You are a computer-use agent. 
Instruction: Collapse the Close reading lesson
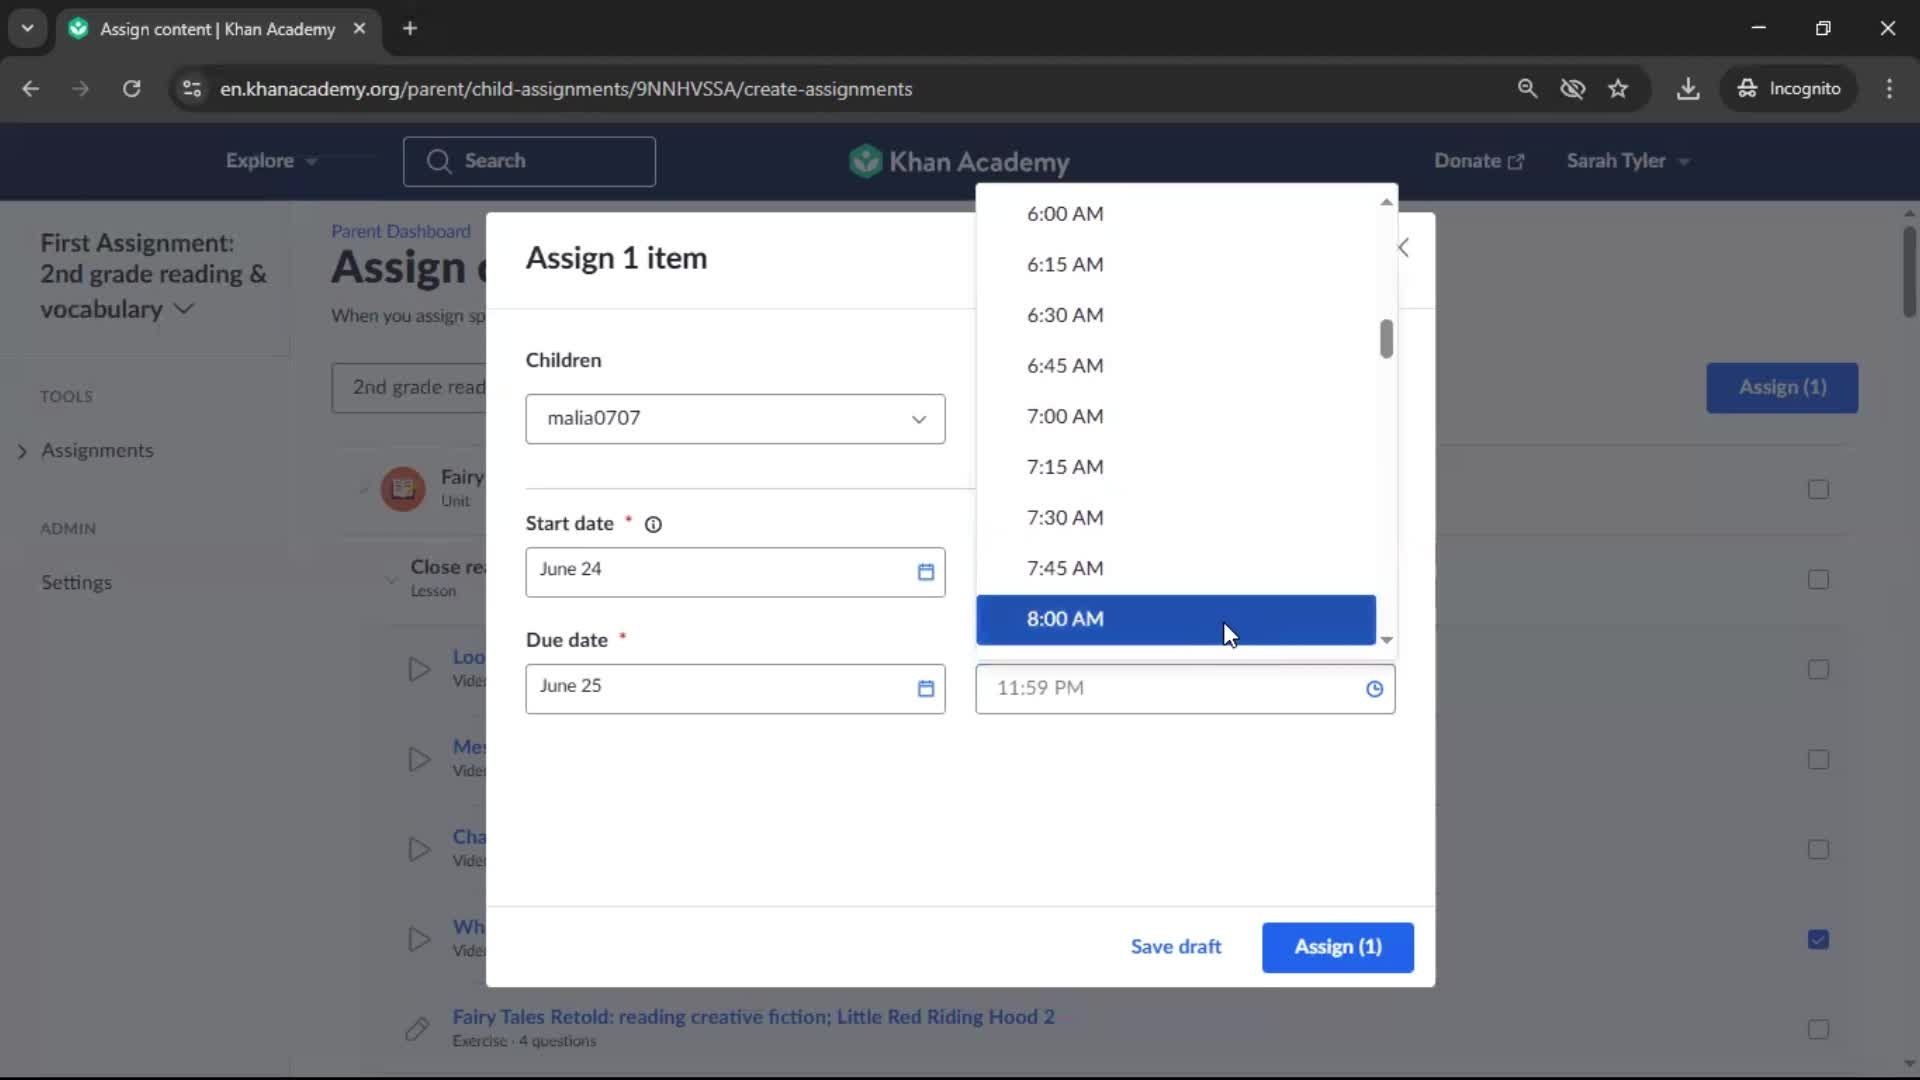pyautogui.click(x=391, y=579)
